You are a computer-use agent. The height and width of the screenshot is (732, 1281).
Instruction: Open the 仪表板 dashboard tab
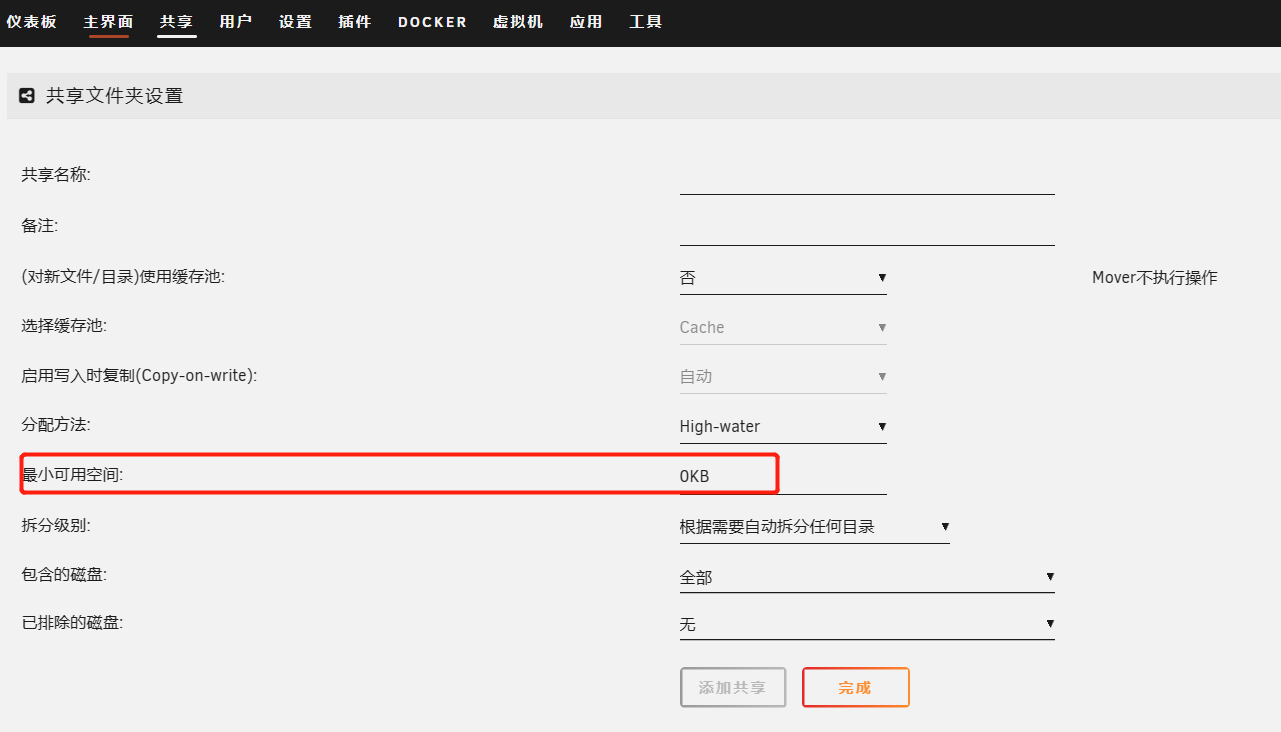tap(32, 21)
